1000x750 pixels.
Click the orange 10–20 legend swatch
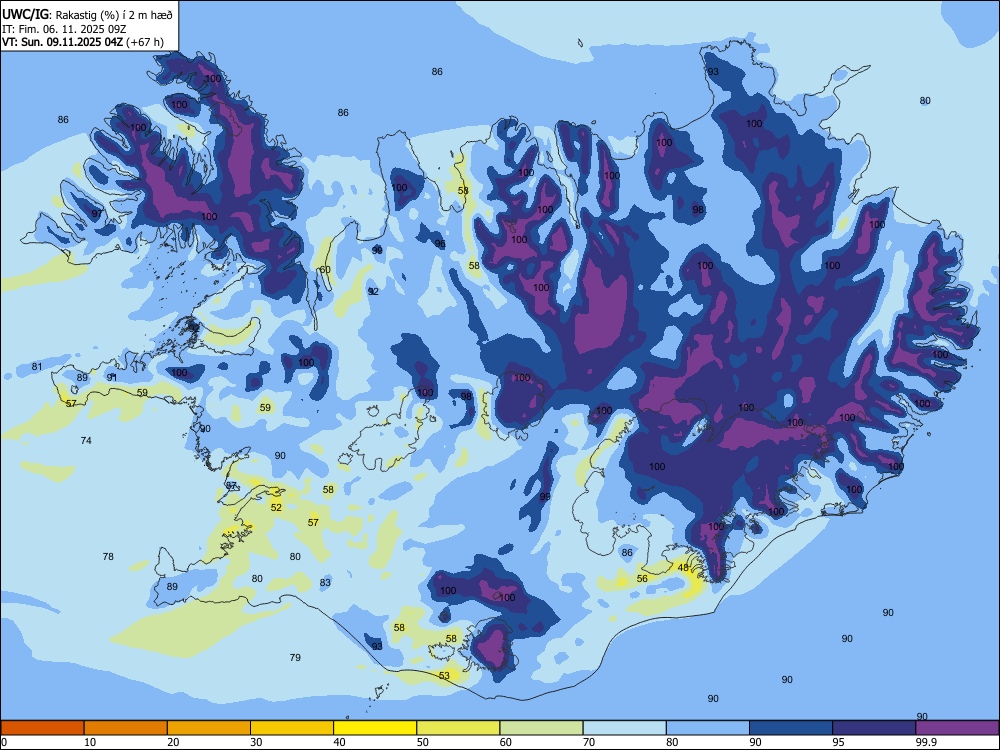(126, 728)
